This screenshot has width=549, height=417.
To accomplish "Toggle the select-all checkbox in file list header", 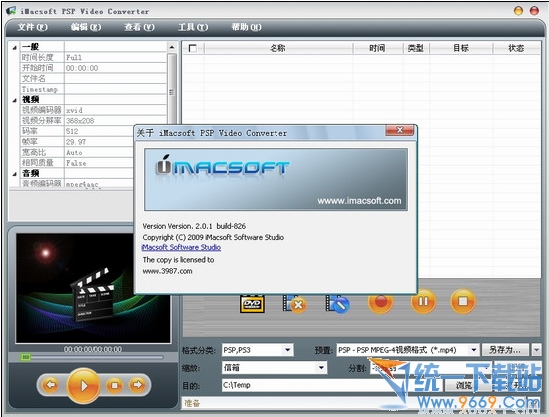I will tap(192, 48).
